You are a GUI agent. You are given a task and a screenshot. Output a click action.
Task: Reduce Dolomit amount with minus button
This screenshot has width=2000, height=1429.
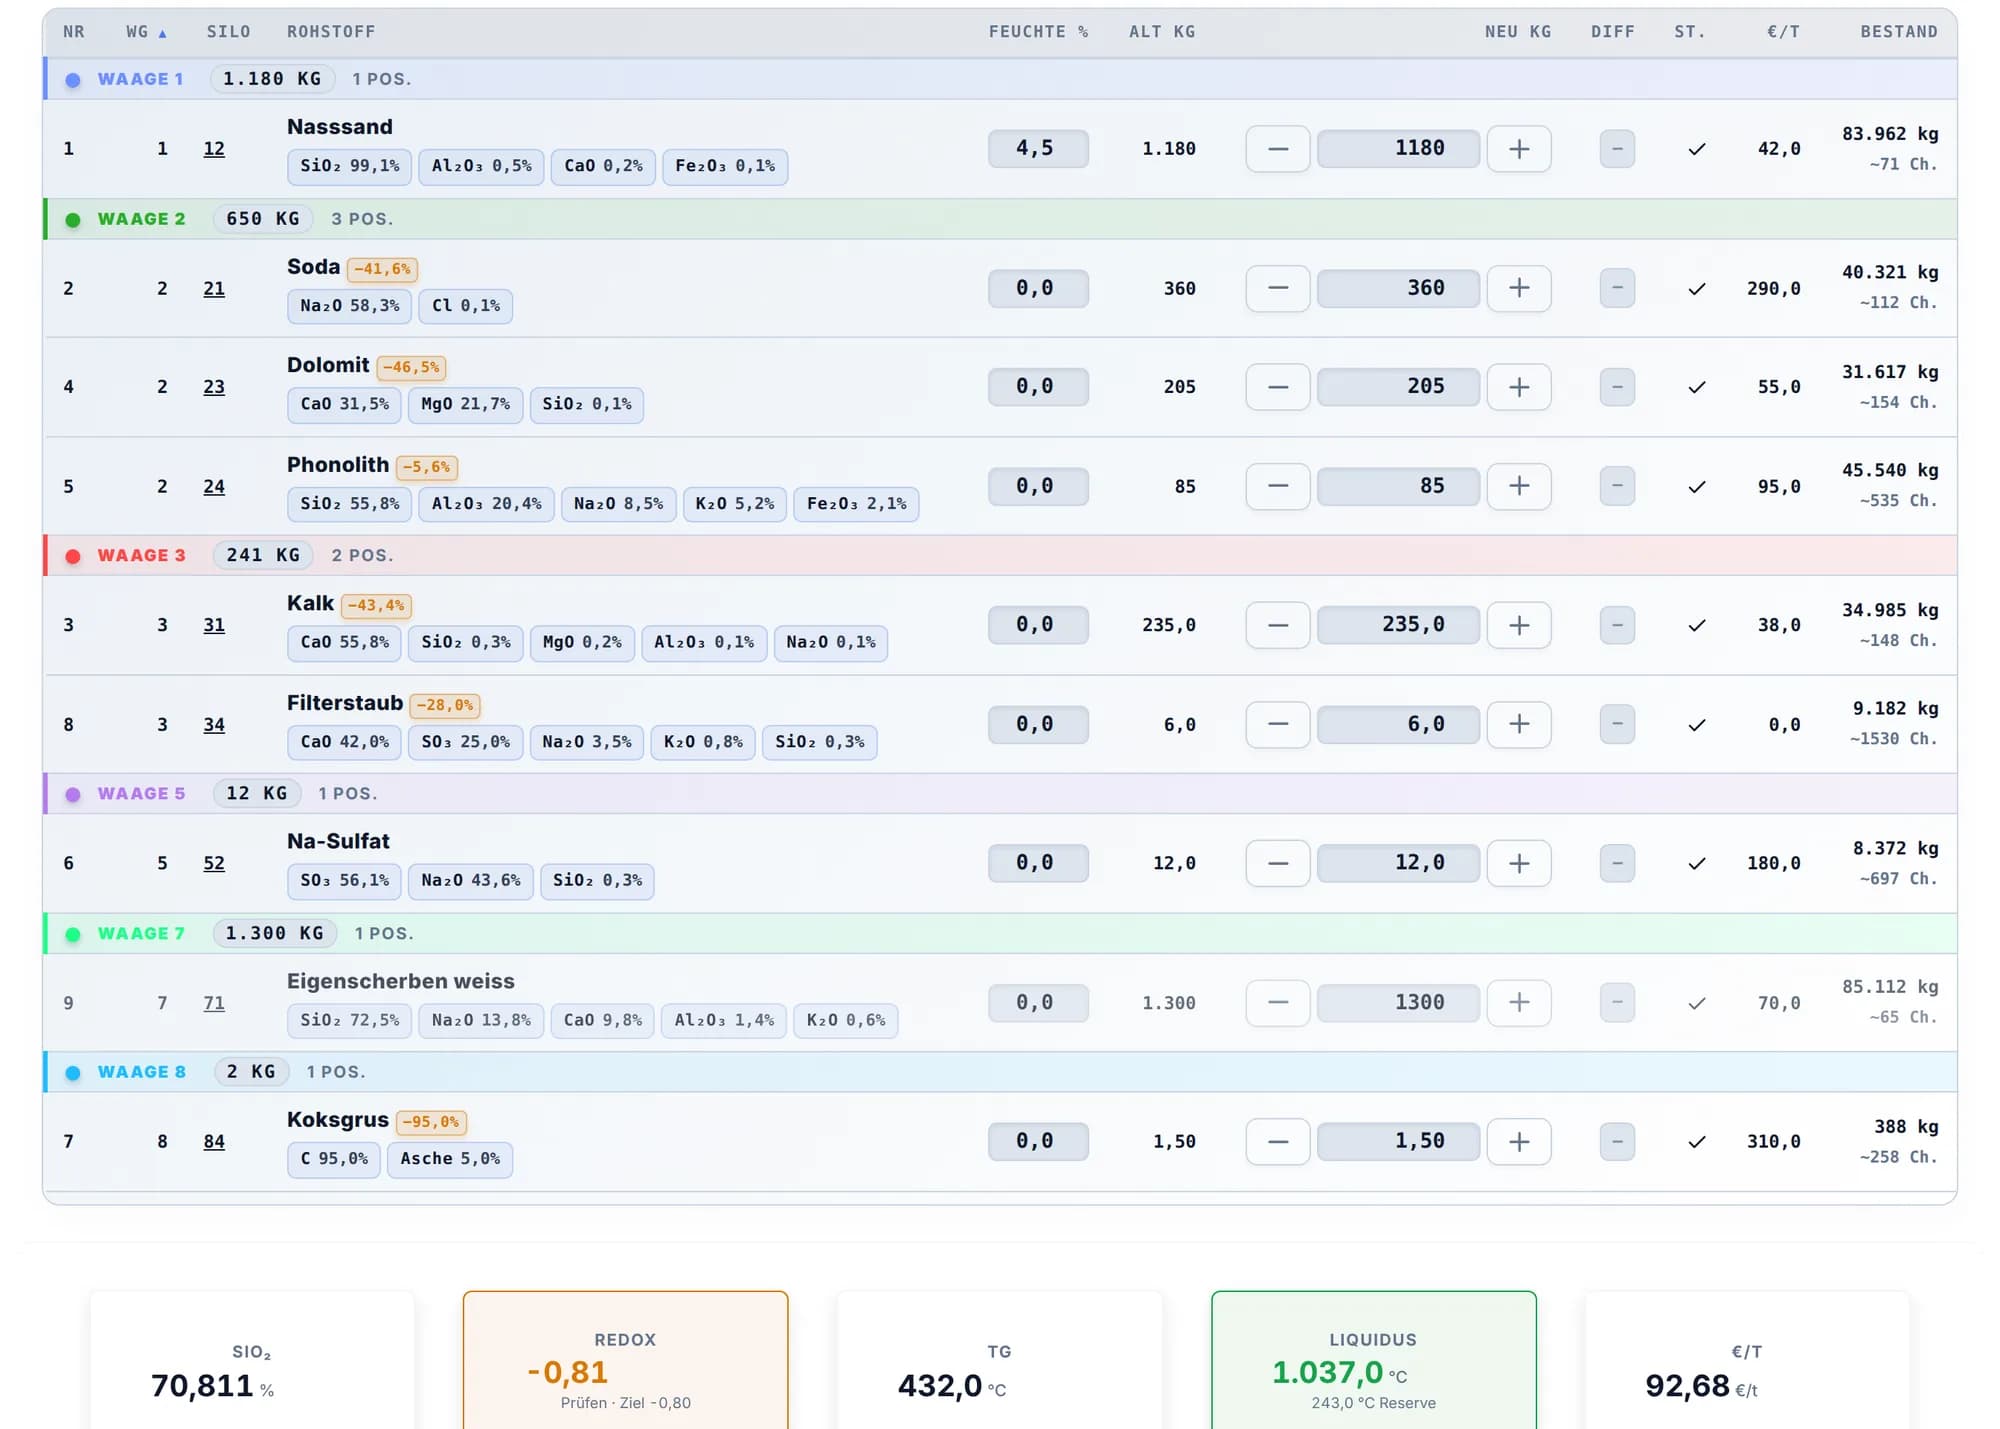pyautogui.click(x=1277, y=387)
